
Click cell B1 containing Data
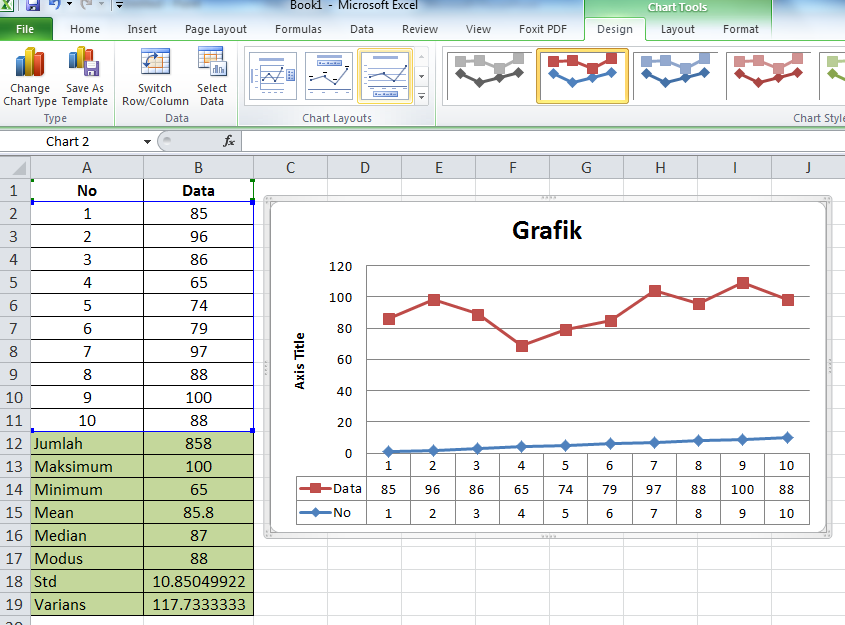click(x=198, y=191)
